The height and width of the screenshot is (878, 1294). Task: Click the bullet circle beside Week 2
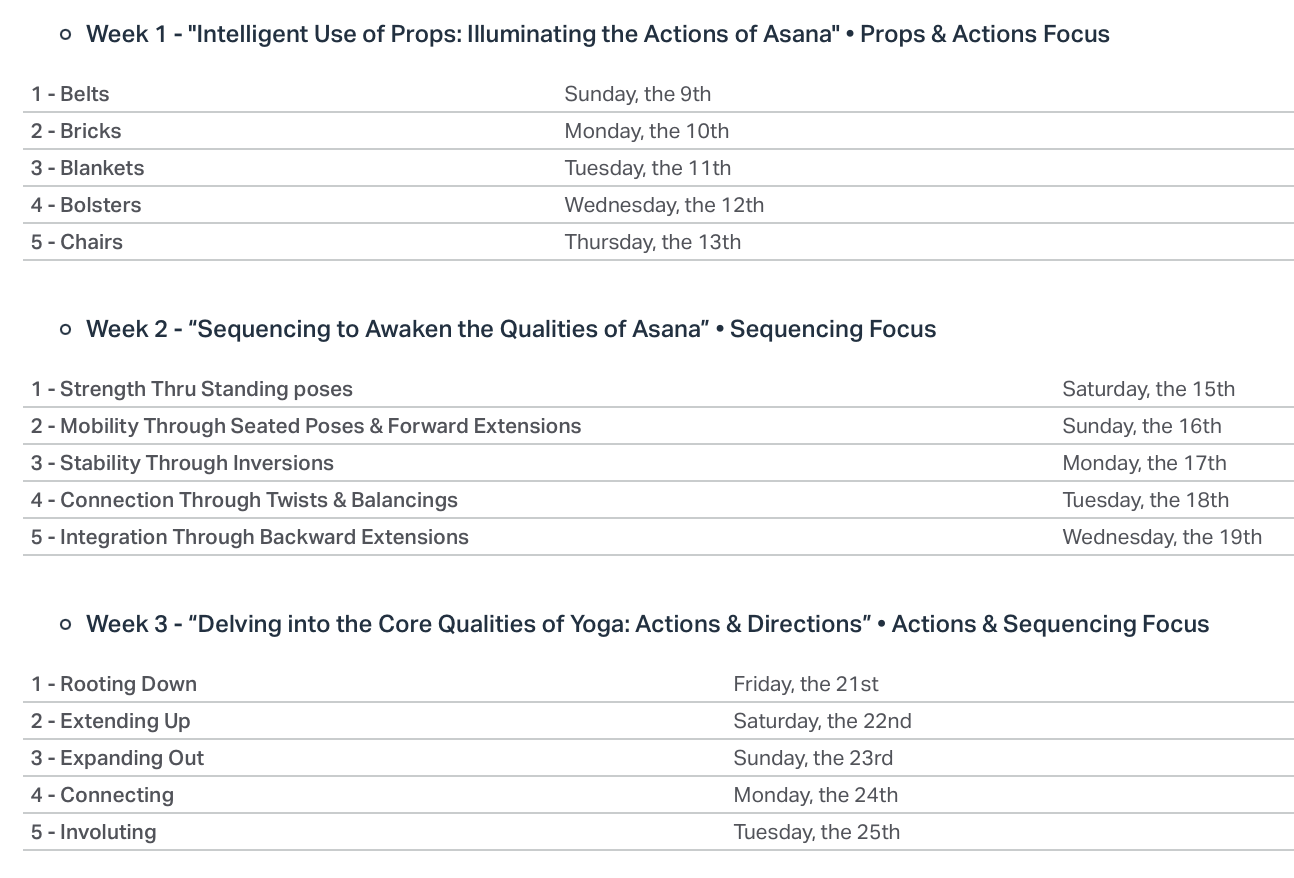[x=66, y=329]
